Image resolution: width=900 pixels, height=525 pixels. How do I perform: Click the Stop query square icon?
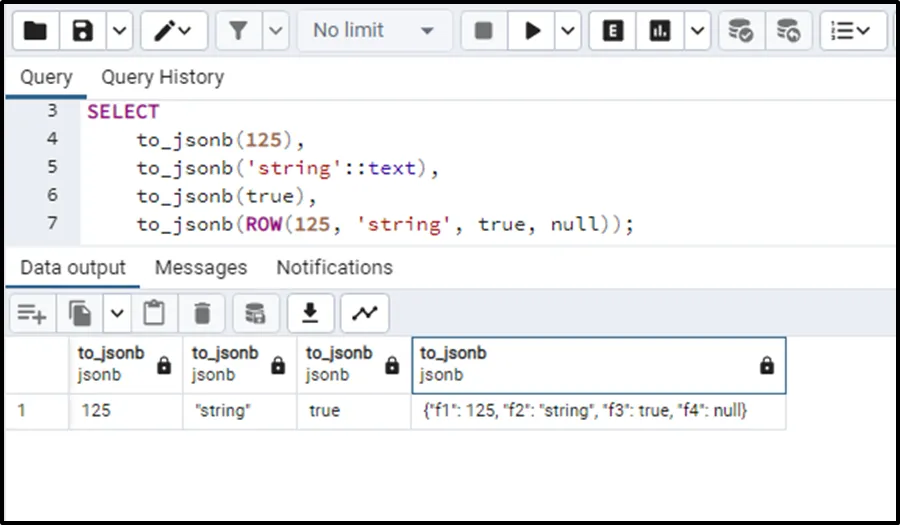point(483,31)
